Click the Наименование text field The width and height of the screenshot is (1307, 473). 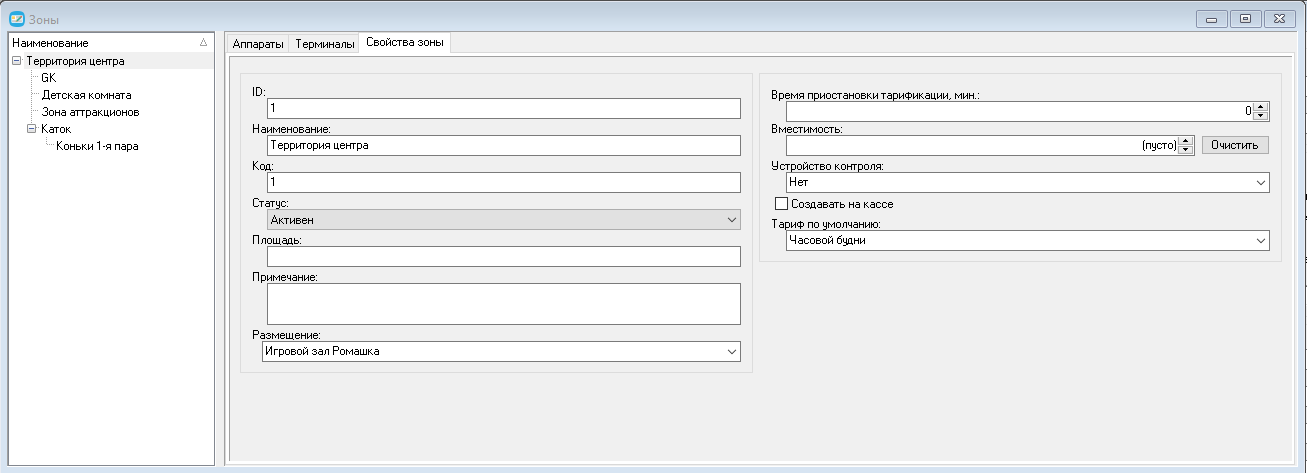click(504, 145)
